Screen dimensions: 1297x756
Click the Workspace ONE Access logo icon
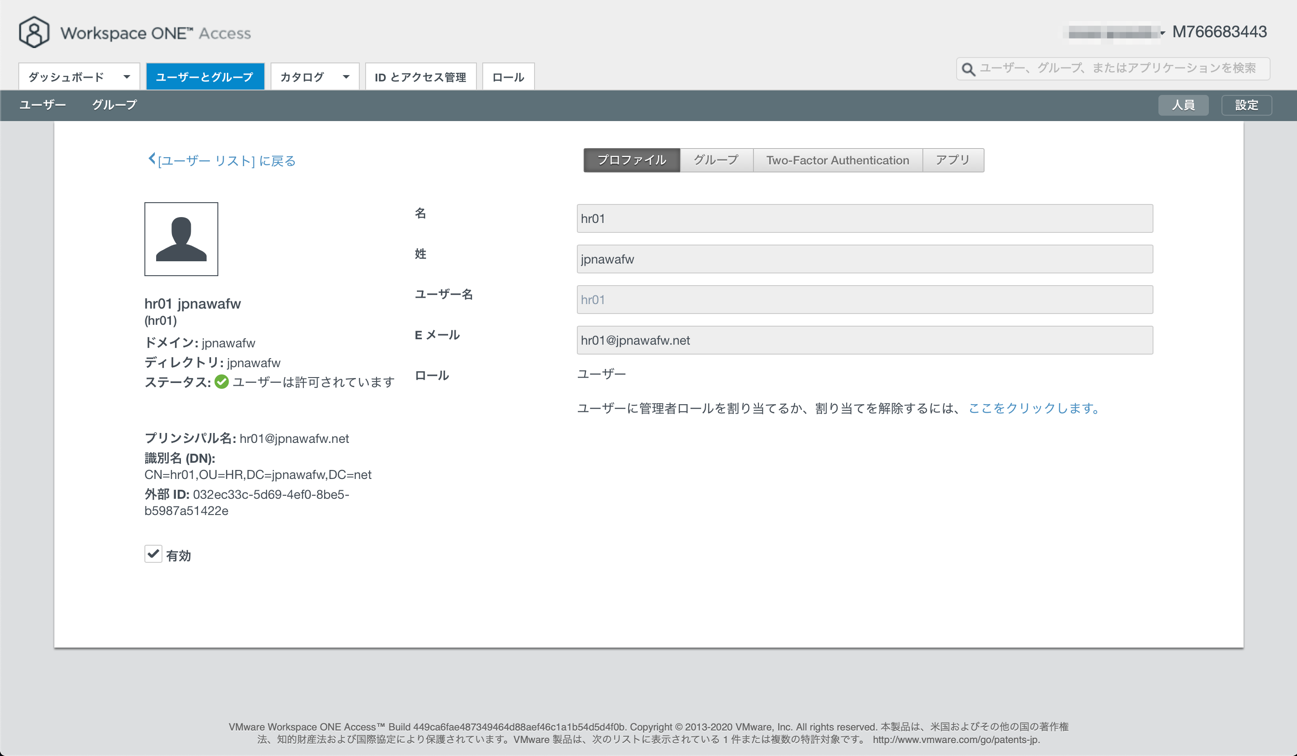[x=34, y=32]
